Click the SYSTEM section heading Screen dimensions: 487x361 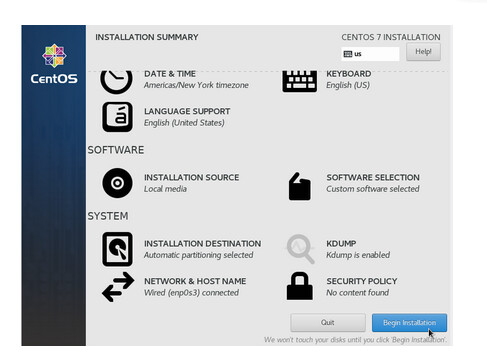108,216
